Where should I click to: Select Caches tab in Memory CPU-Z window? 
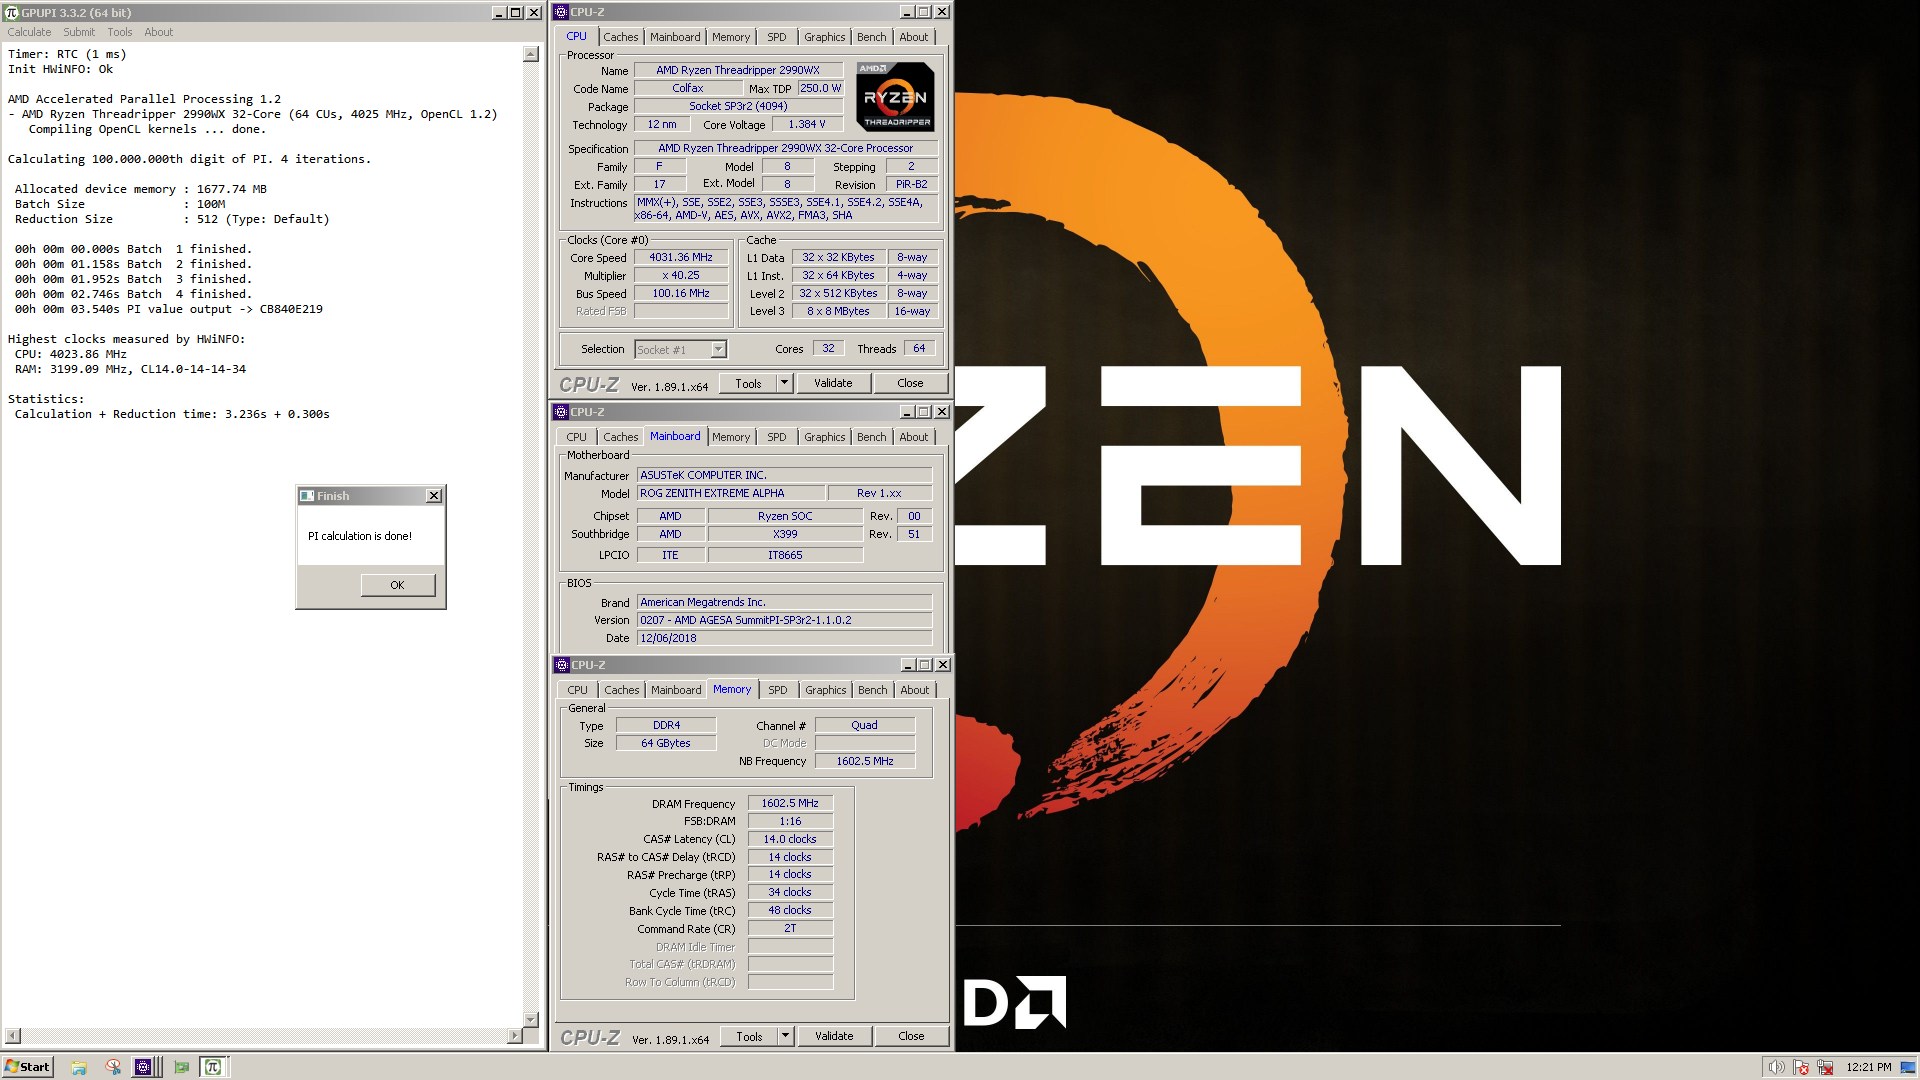click(621, 690)
